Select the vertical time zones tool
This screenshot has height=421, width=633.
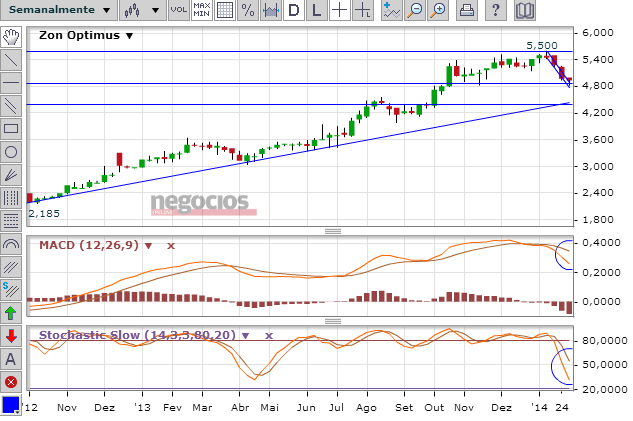coord(11,198)
